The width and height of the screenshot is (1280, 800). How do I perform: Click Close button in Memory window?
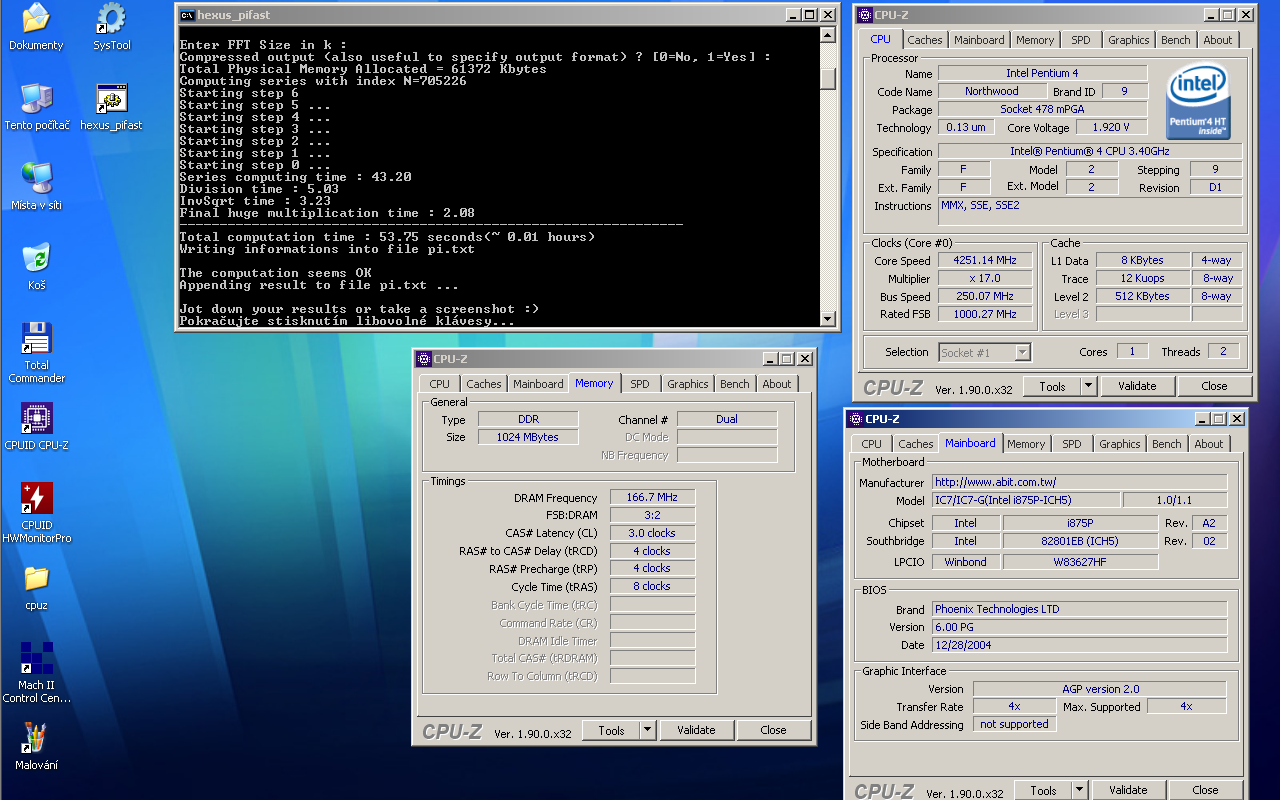774,730
